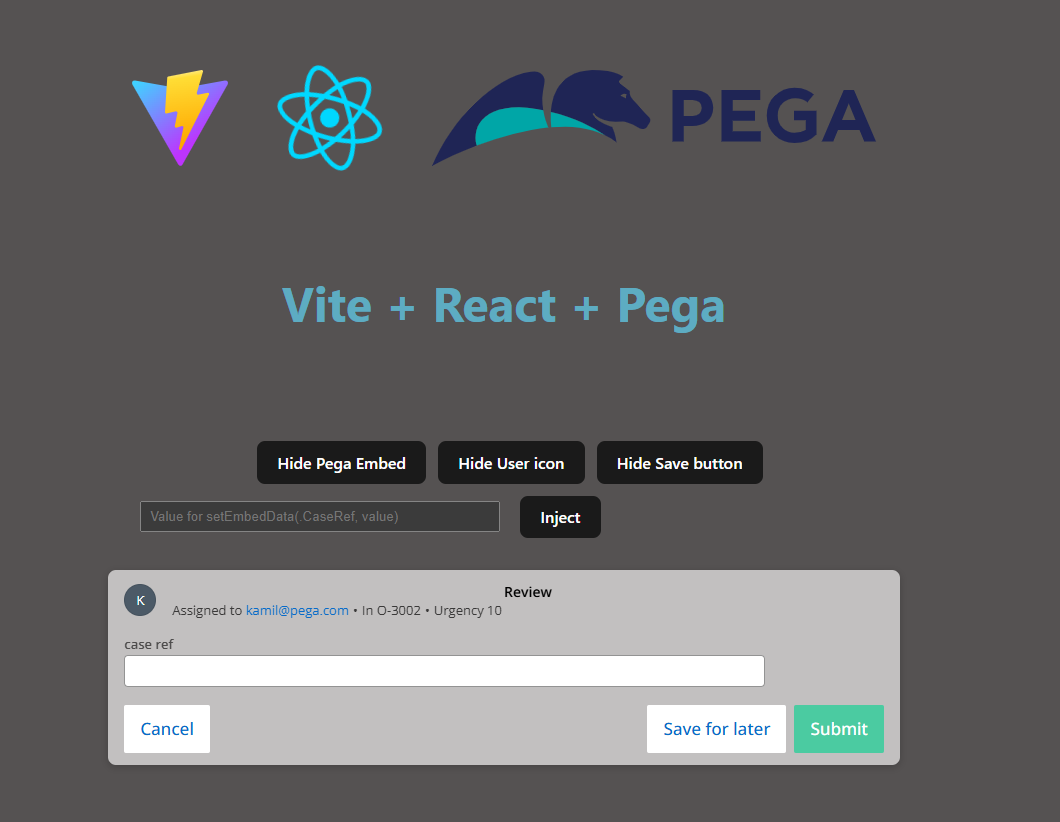
Task: Click the Review assignment title
Action: (x=528, y=591)
